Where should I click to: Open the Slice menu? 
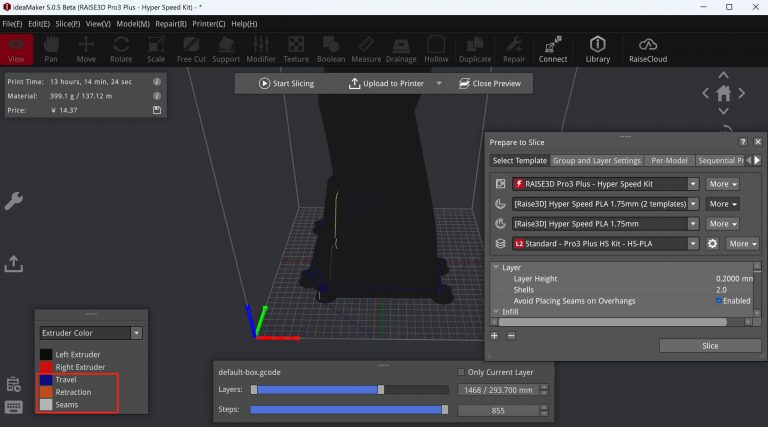coord(68,24)
